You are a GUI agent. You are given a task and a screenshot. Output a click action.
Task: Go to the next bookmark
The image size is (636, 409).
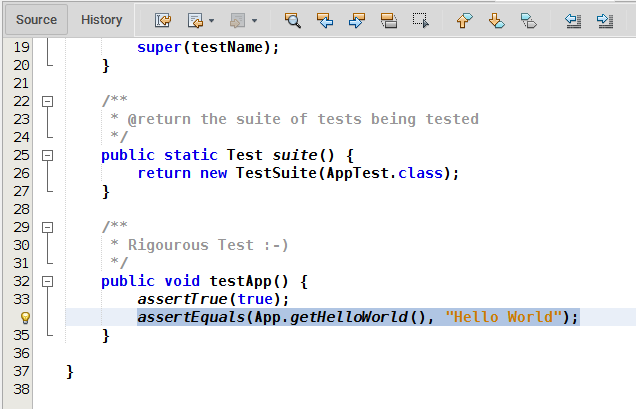496,19
